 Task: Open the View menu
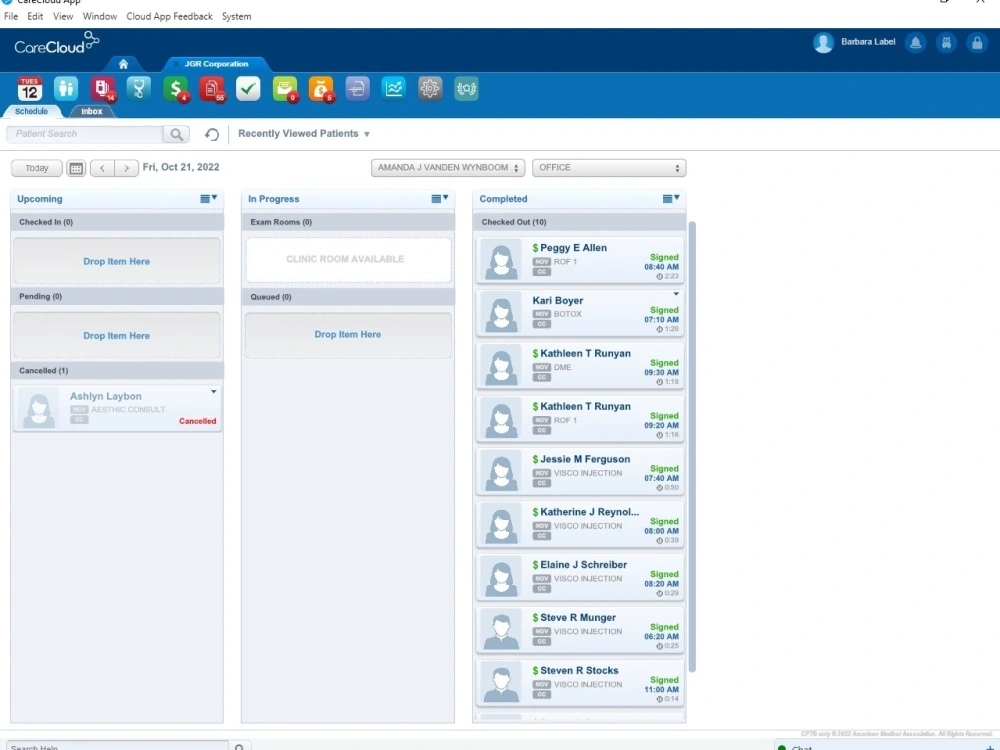[x=62, y=17]
